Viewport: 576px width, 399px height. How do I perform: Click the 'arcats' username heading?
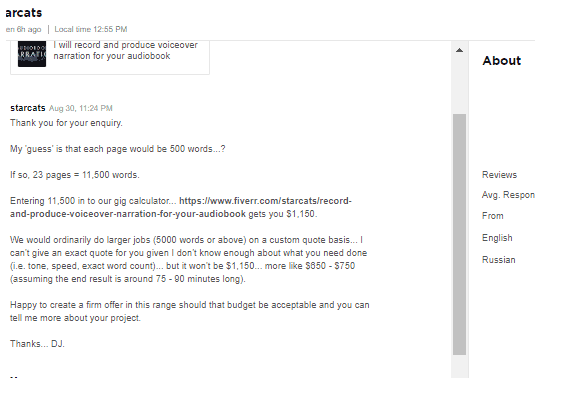[x=24, y=12]
